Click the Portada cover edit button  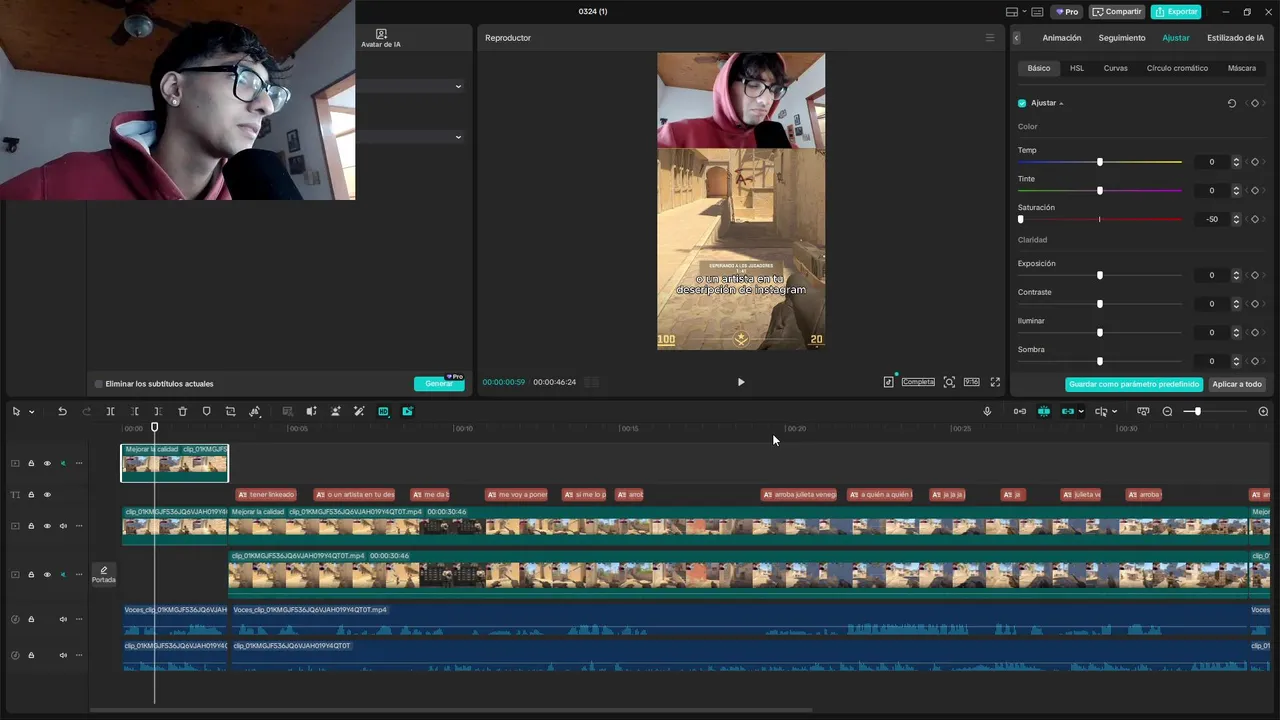click(104, 574)
